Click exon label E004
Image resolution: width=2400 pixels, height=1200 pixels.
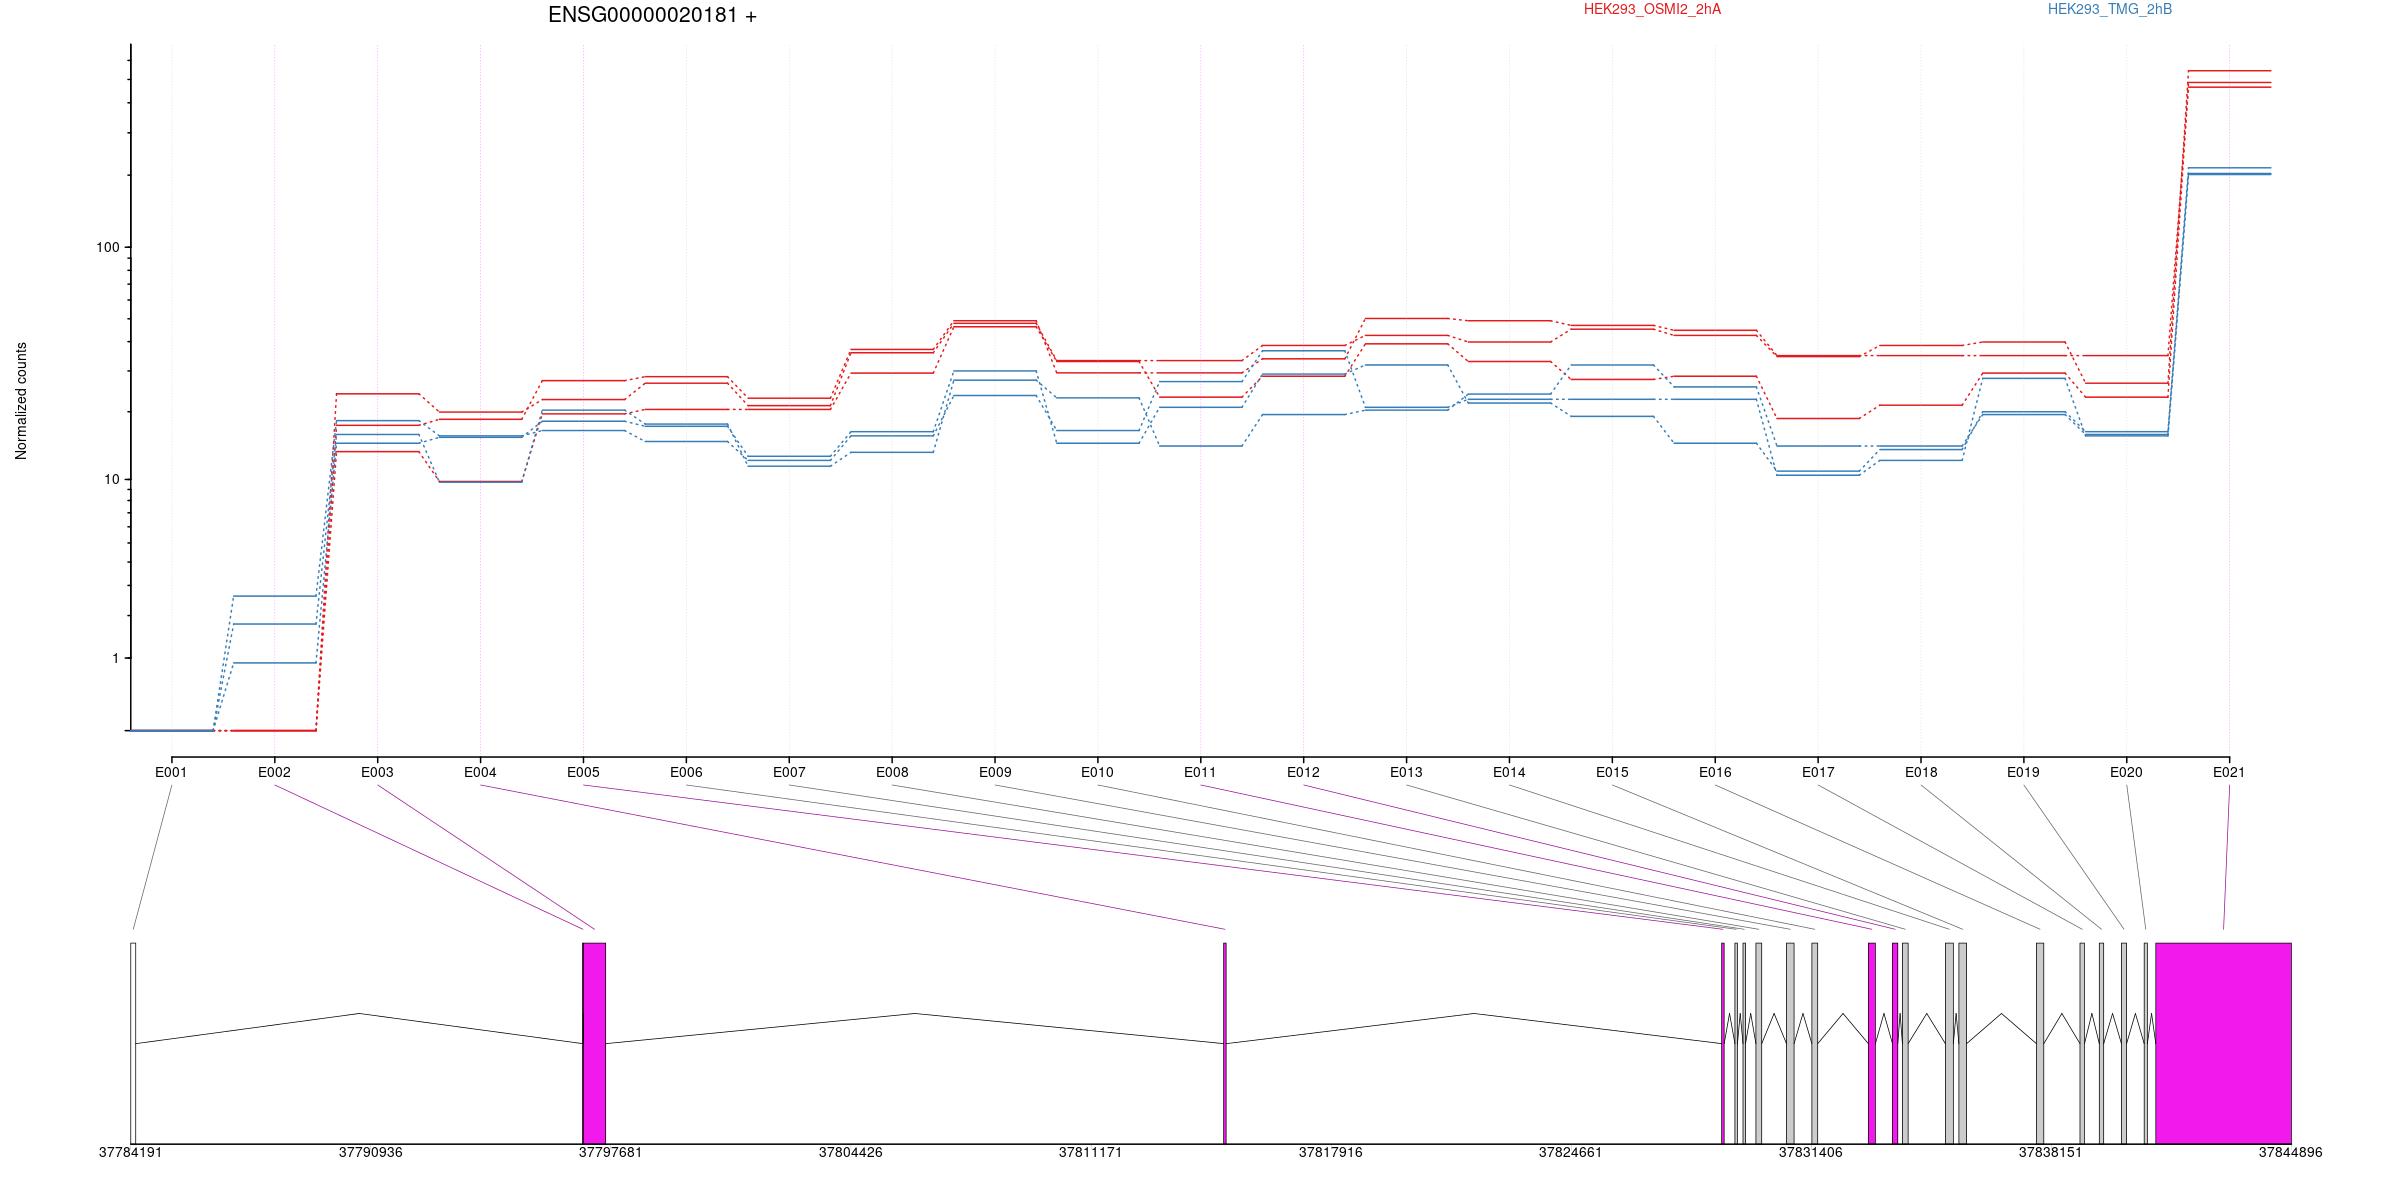coord(480,772)
